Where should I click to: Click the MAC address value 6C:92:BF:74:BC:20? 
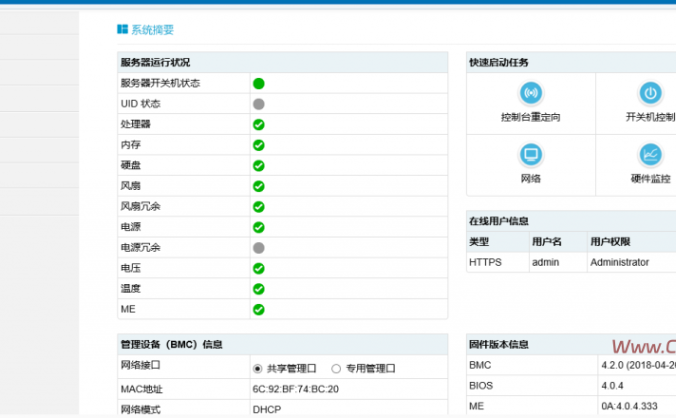[x=296, y=389]
